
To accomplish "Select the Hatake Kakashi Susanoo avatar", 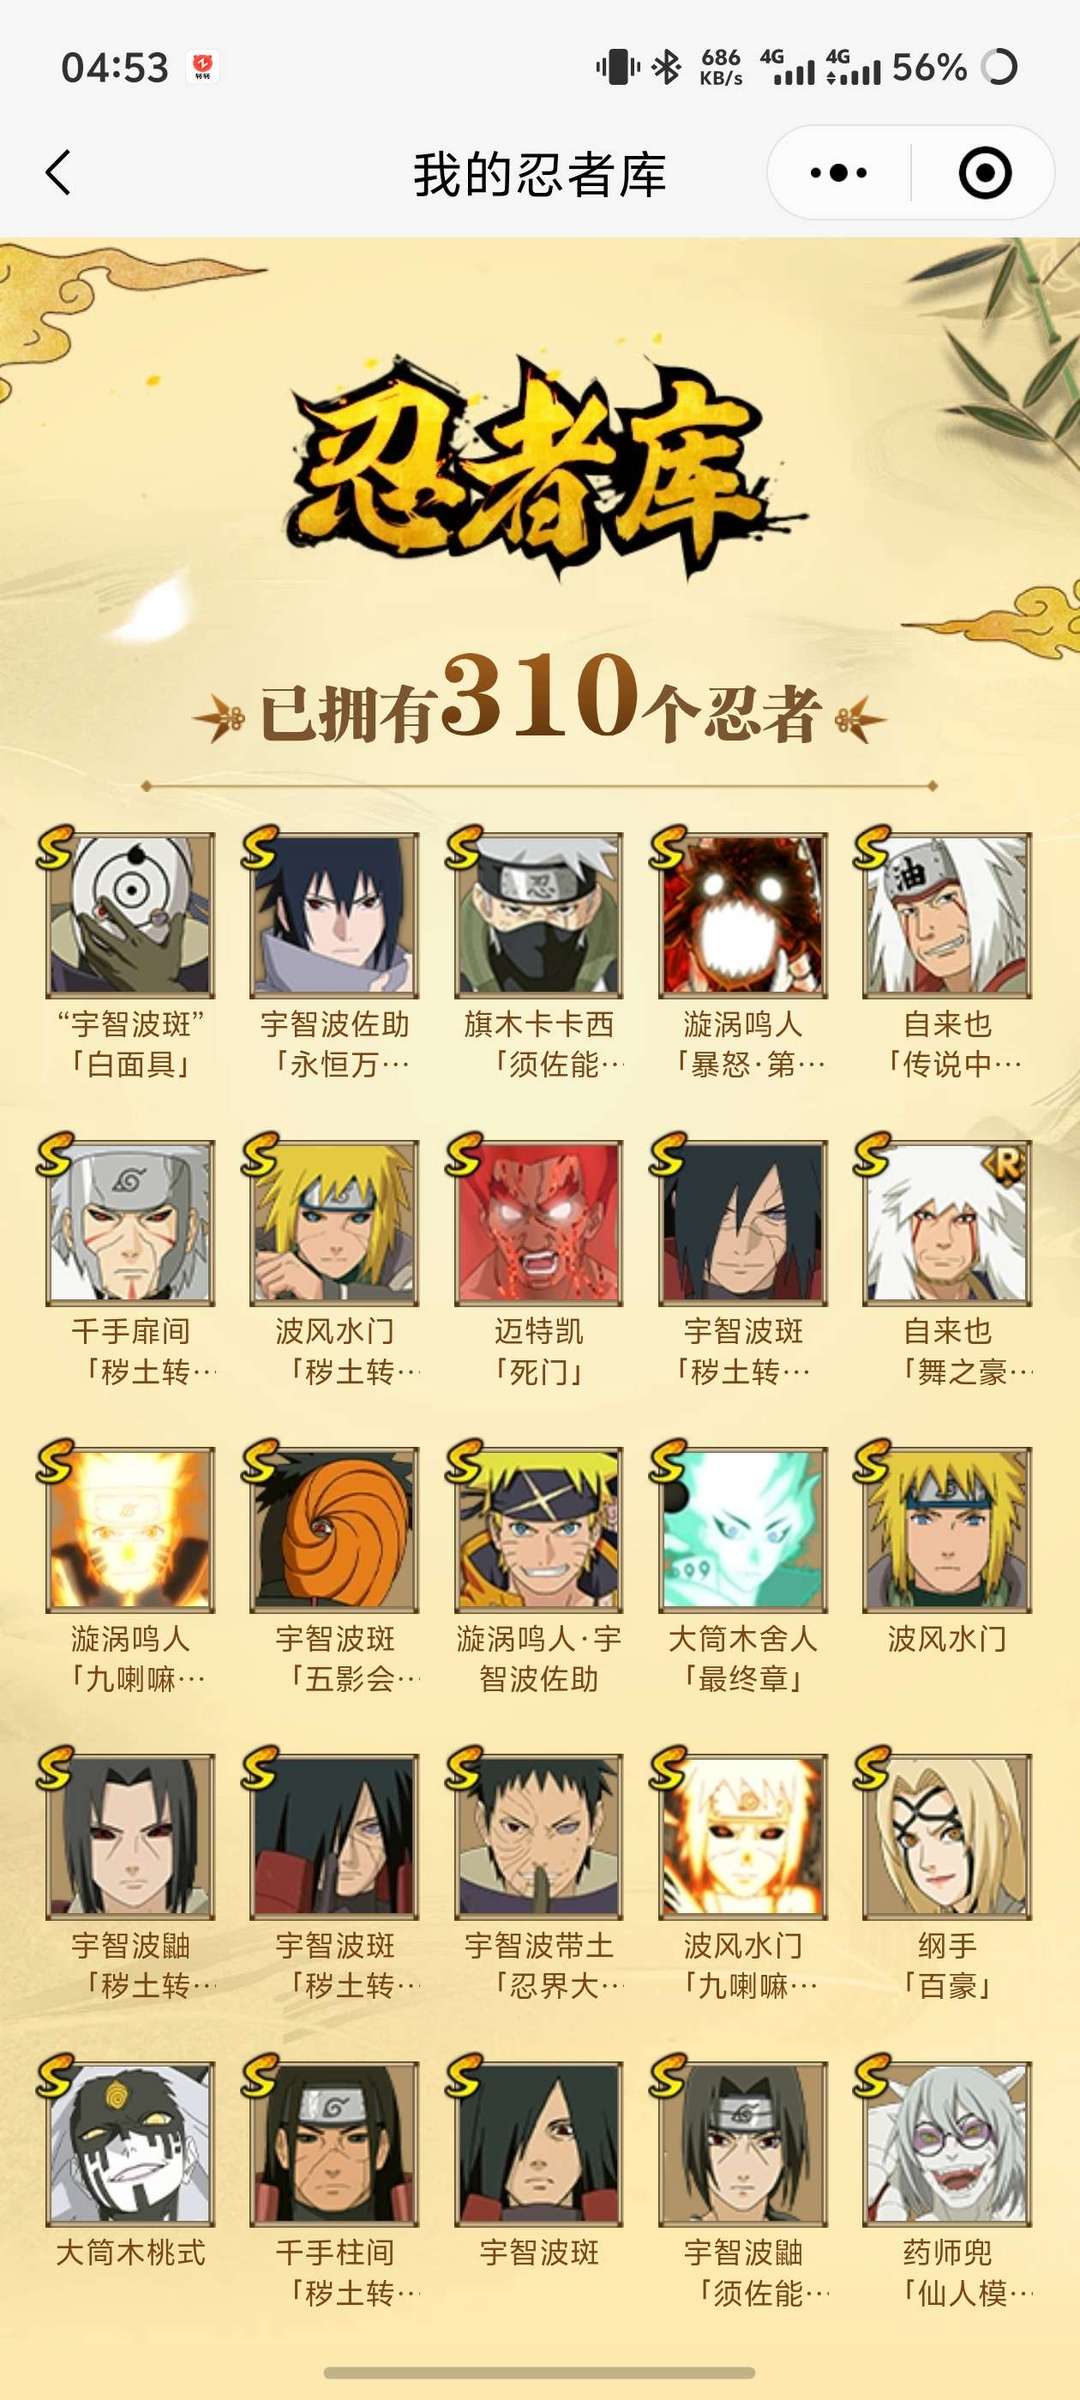I will pyautogui.click(x=539, y=915).
